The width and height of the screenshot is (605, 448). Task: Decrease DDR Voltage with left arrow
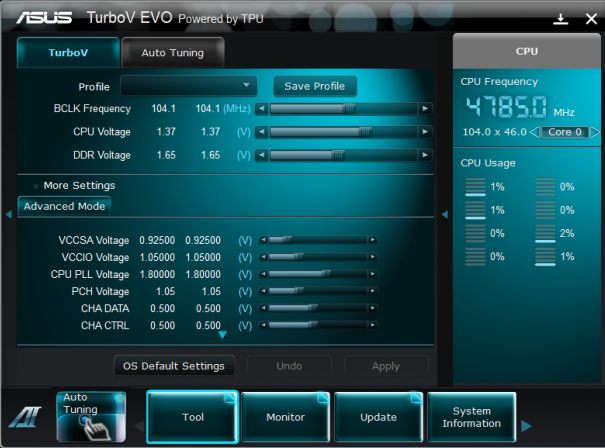click(x=262, y=155)
